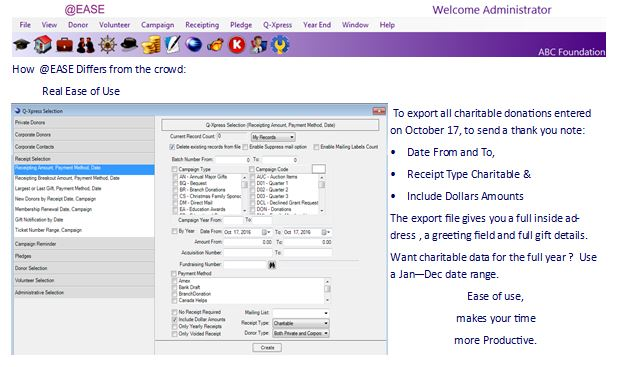Click the red-roof house toolbar icon
The height and width of the screenshot is (367, 619).
click(43, 44)
